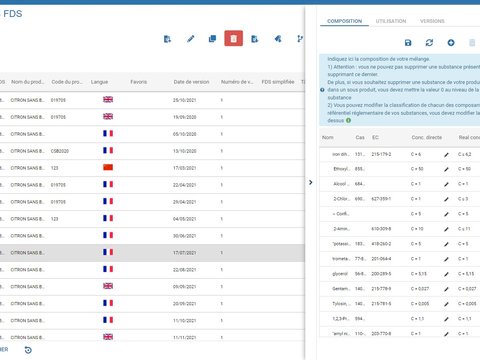
Task: Sort by the 'FDS simplifiée' column header
Action: (x=278, y=82)
